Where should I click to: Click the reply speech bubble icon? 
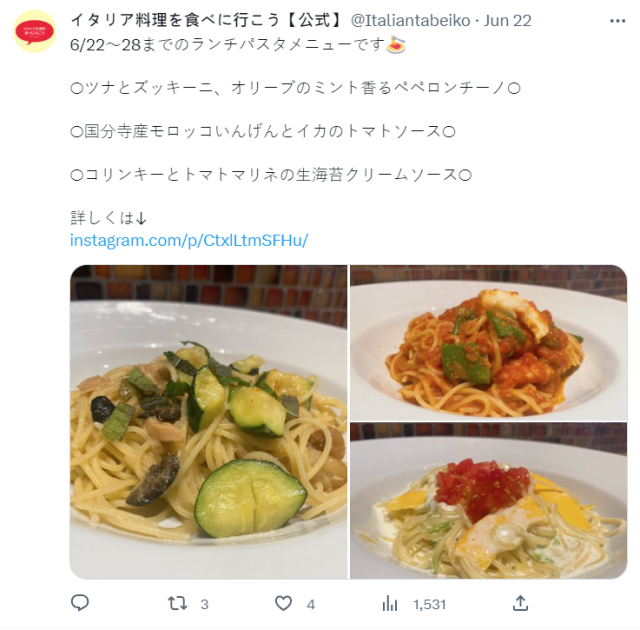(80, 603)
